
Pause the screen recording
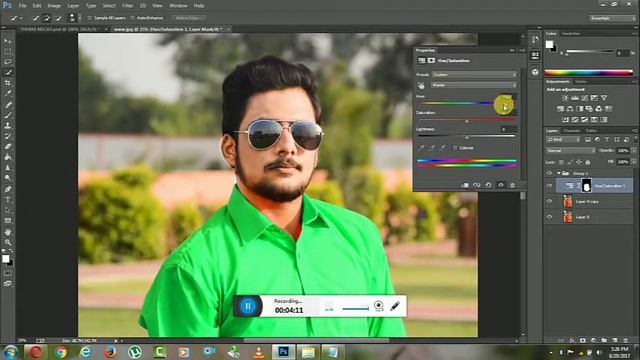pos(248,306)
